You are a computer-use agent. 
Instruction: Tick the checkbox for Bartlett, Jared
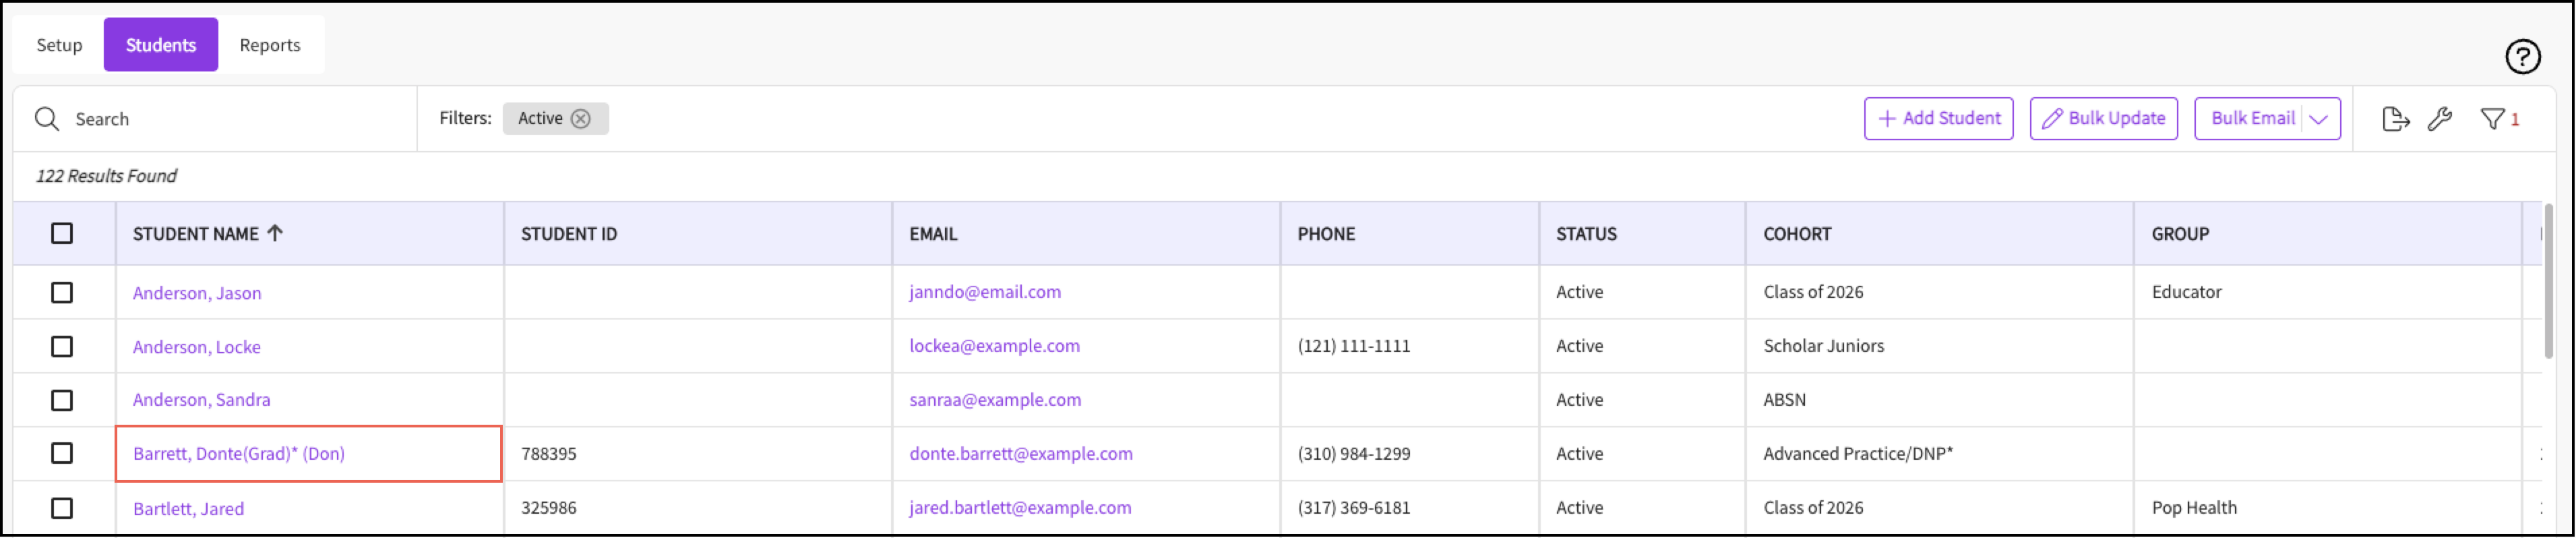tap(62, 509)
